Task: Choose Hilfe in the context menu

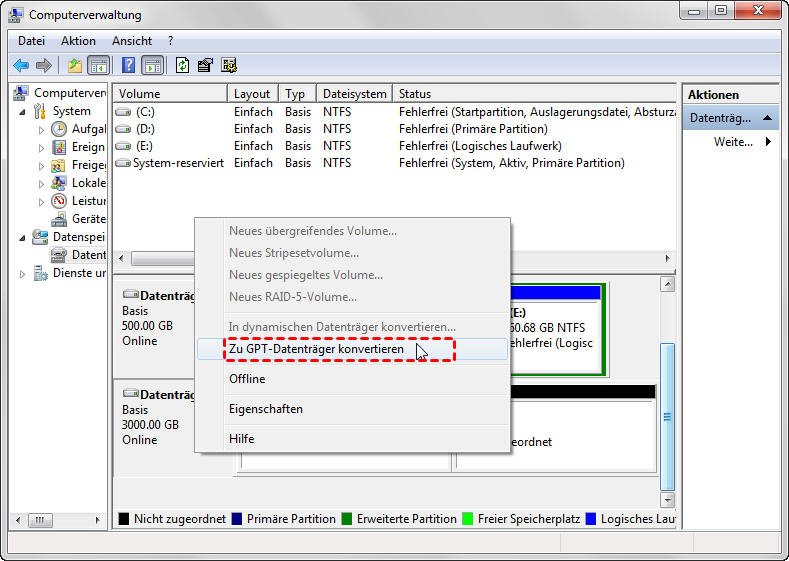Action: coord(352,439)
